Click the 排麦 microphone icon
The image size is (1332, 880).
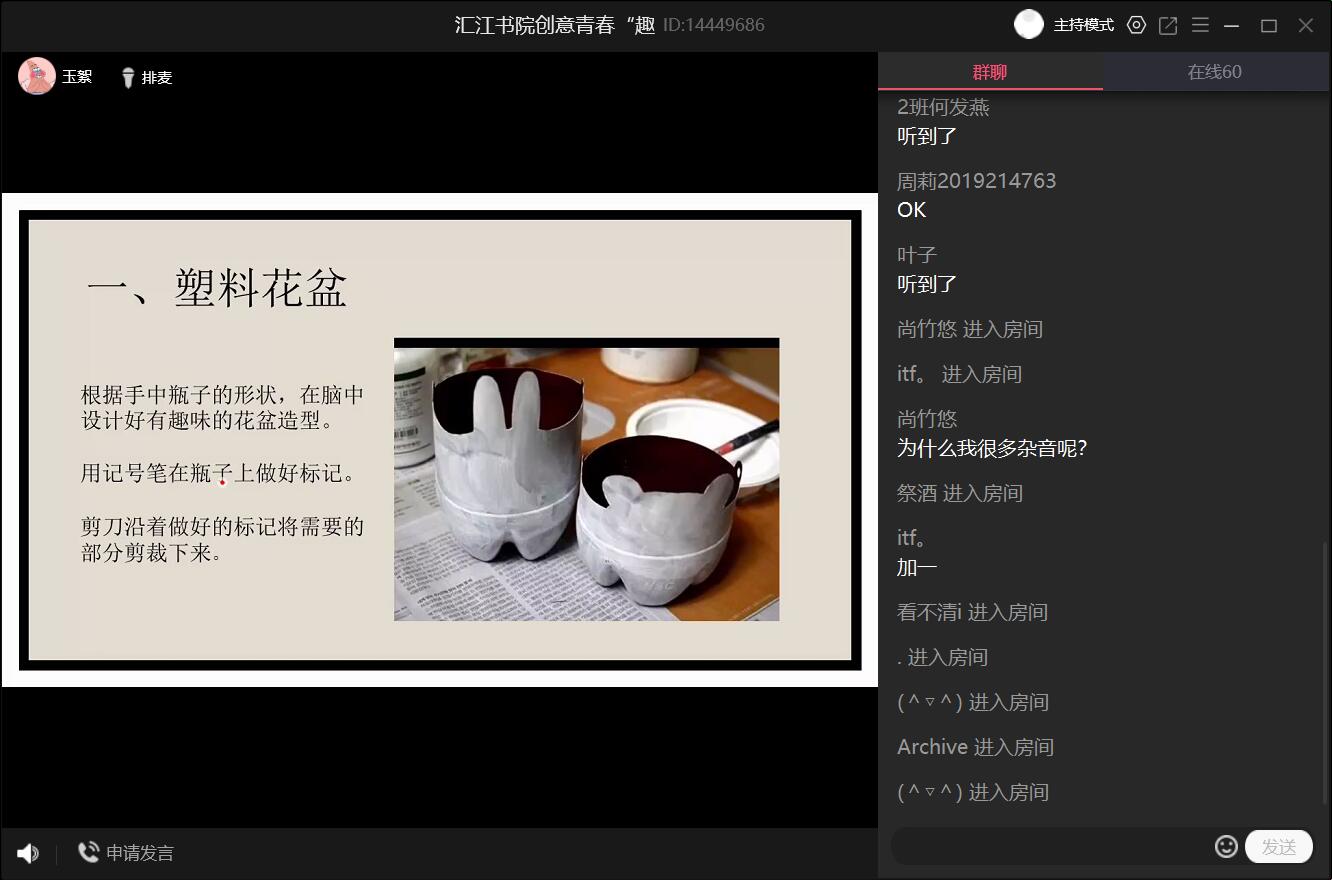click(128, 77)
